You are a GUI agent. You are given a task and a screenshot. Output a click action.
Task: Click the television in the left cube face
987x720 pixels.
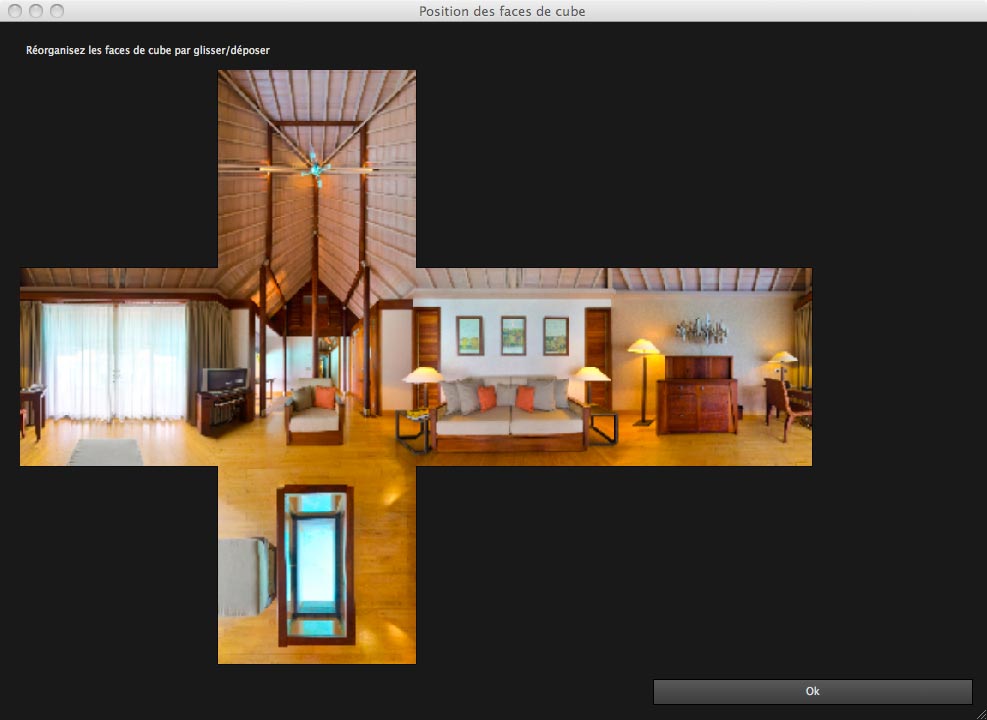click(224, 380)
